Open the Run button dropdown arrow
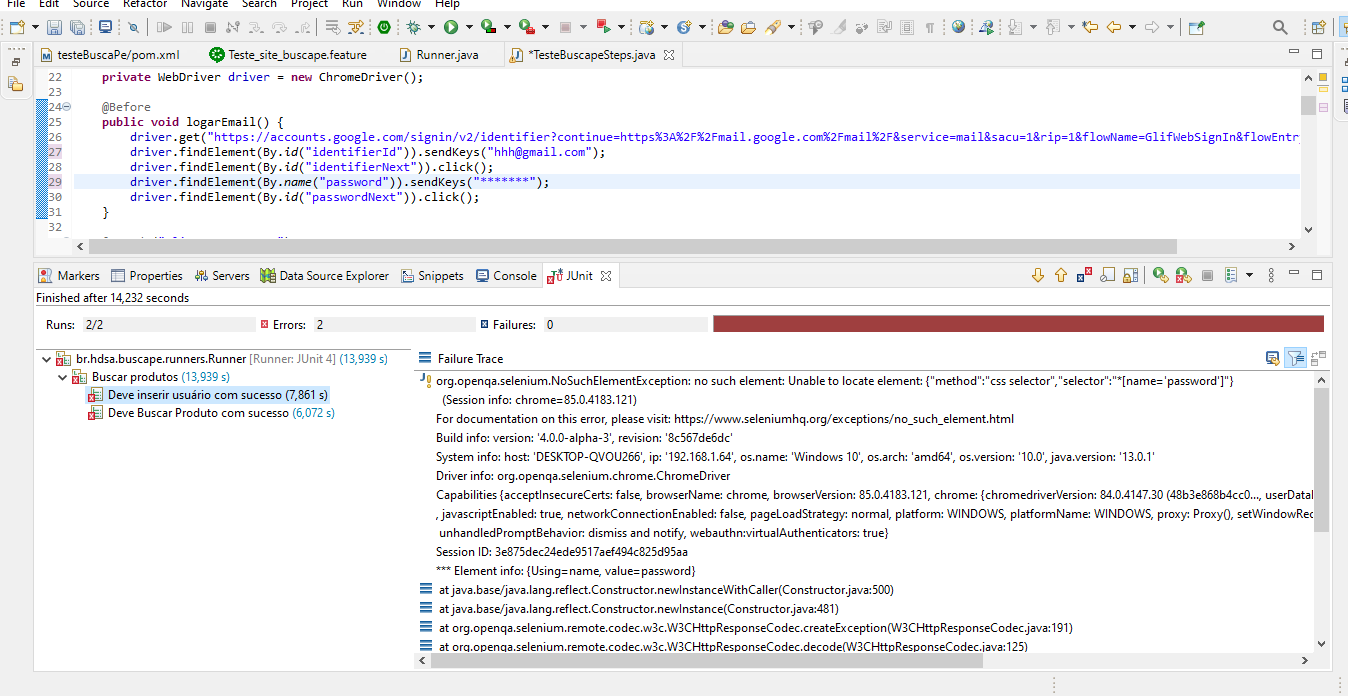Screen dimensions: 1348x696 pos(469,27)
